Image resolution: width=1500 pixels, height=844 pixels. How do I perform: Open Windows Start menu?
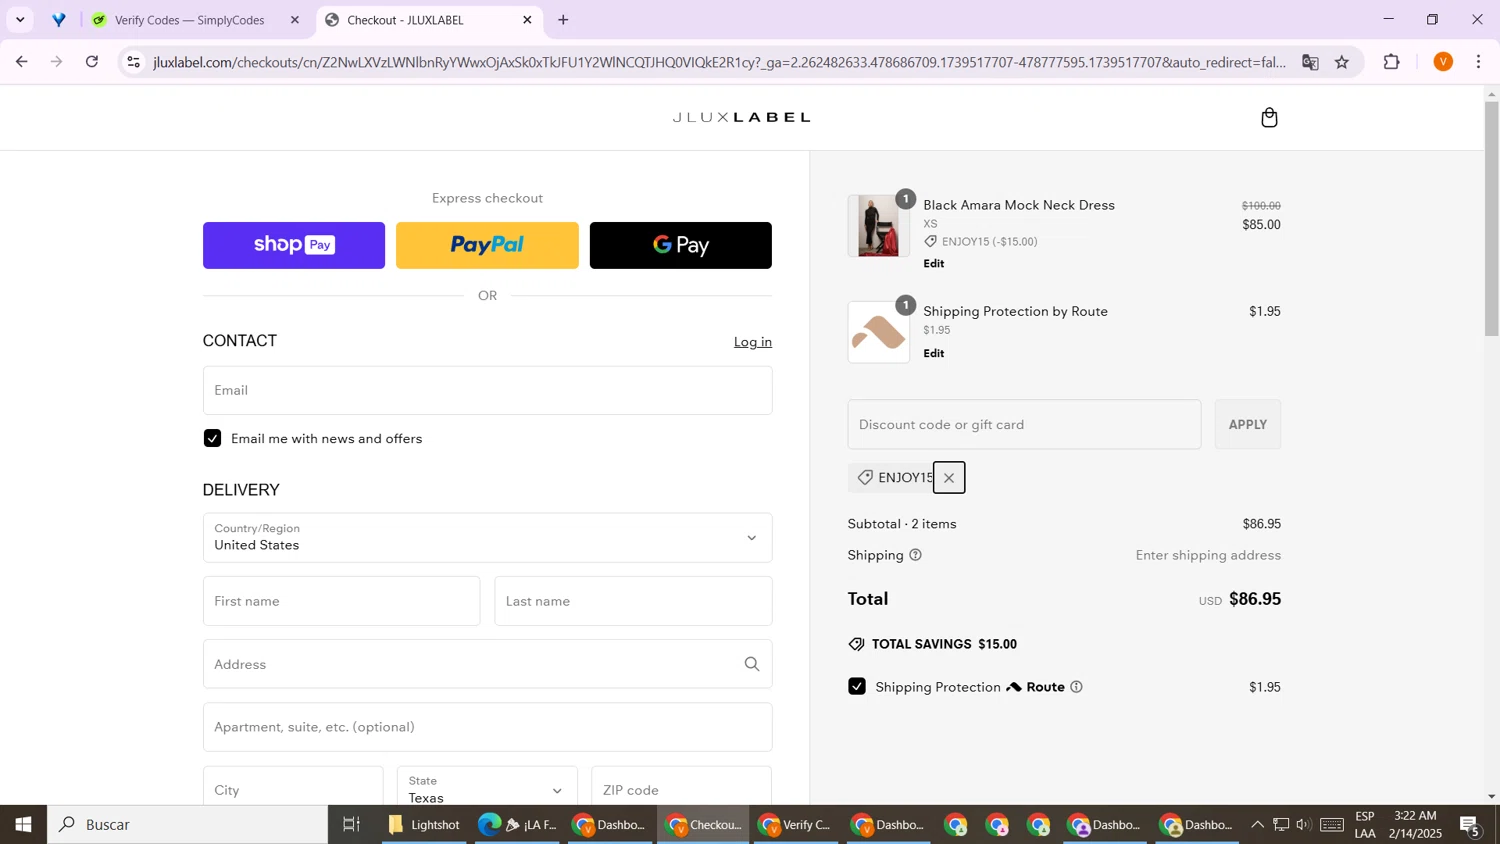pyautogui.click(x=23, y=825)
